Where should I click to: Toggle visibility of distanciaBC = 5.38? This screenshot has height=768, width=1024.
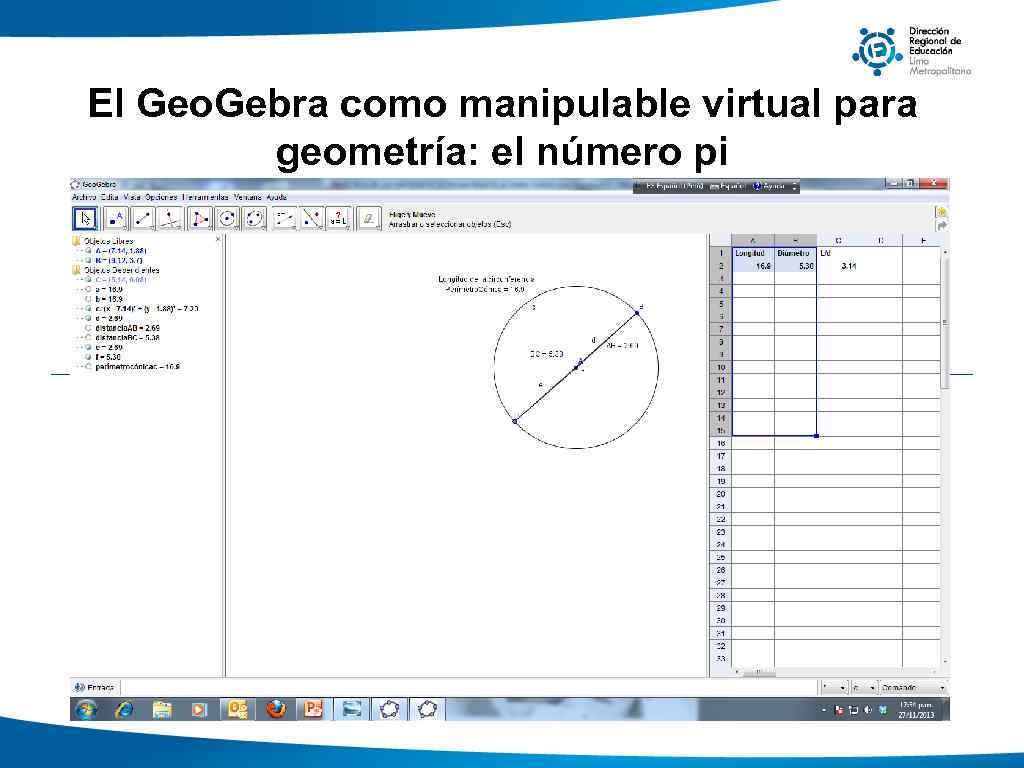click(x=88, y=338)
